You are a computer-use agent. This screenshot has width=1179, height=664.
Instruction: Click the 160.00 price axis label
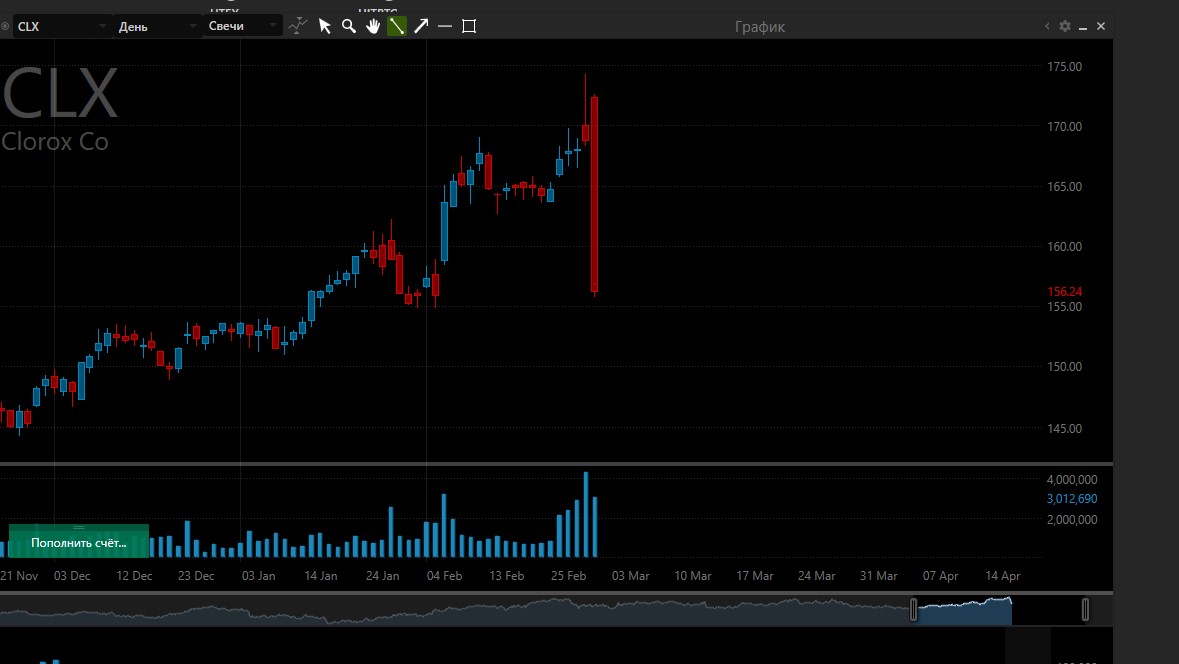(1065, 247)
